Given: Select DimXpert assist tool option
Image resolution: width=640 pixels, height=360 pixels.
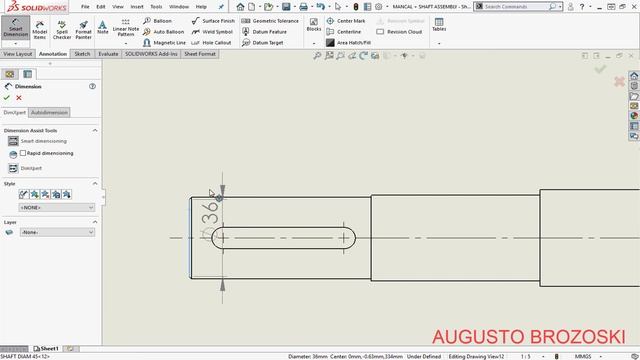Looking at the screenshot, I should click(x=25, y=168).
